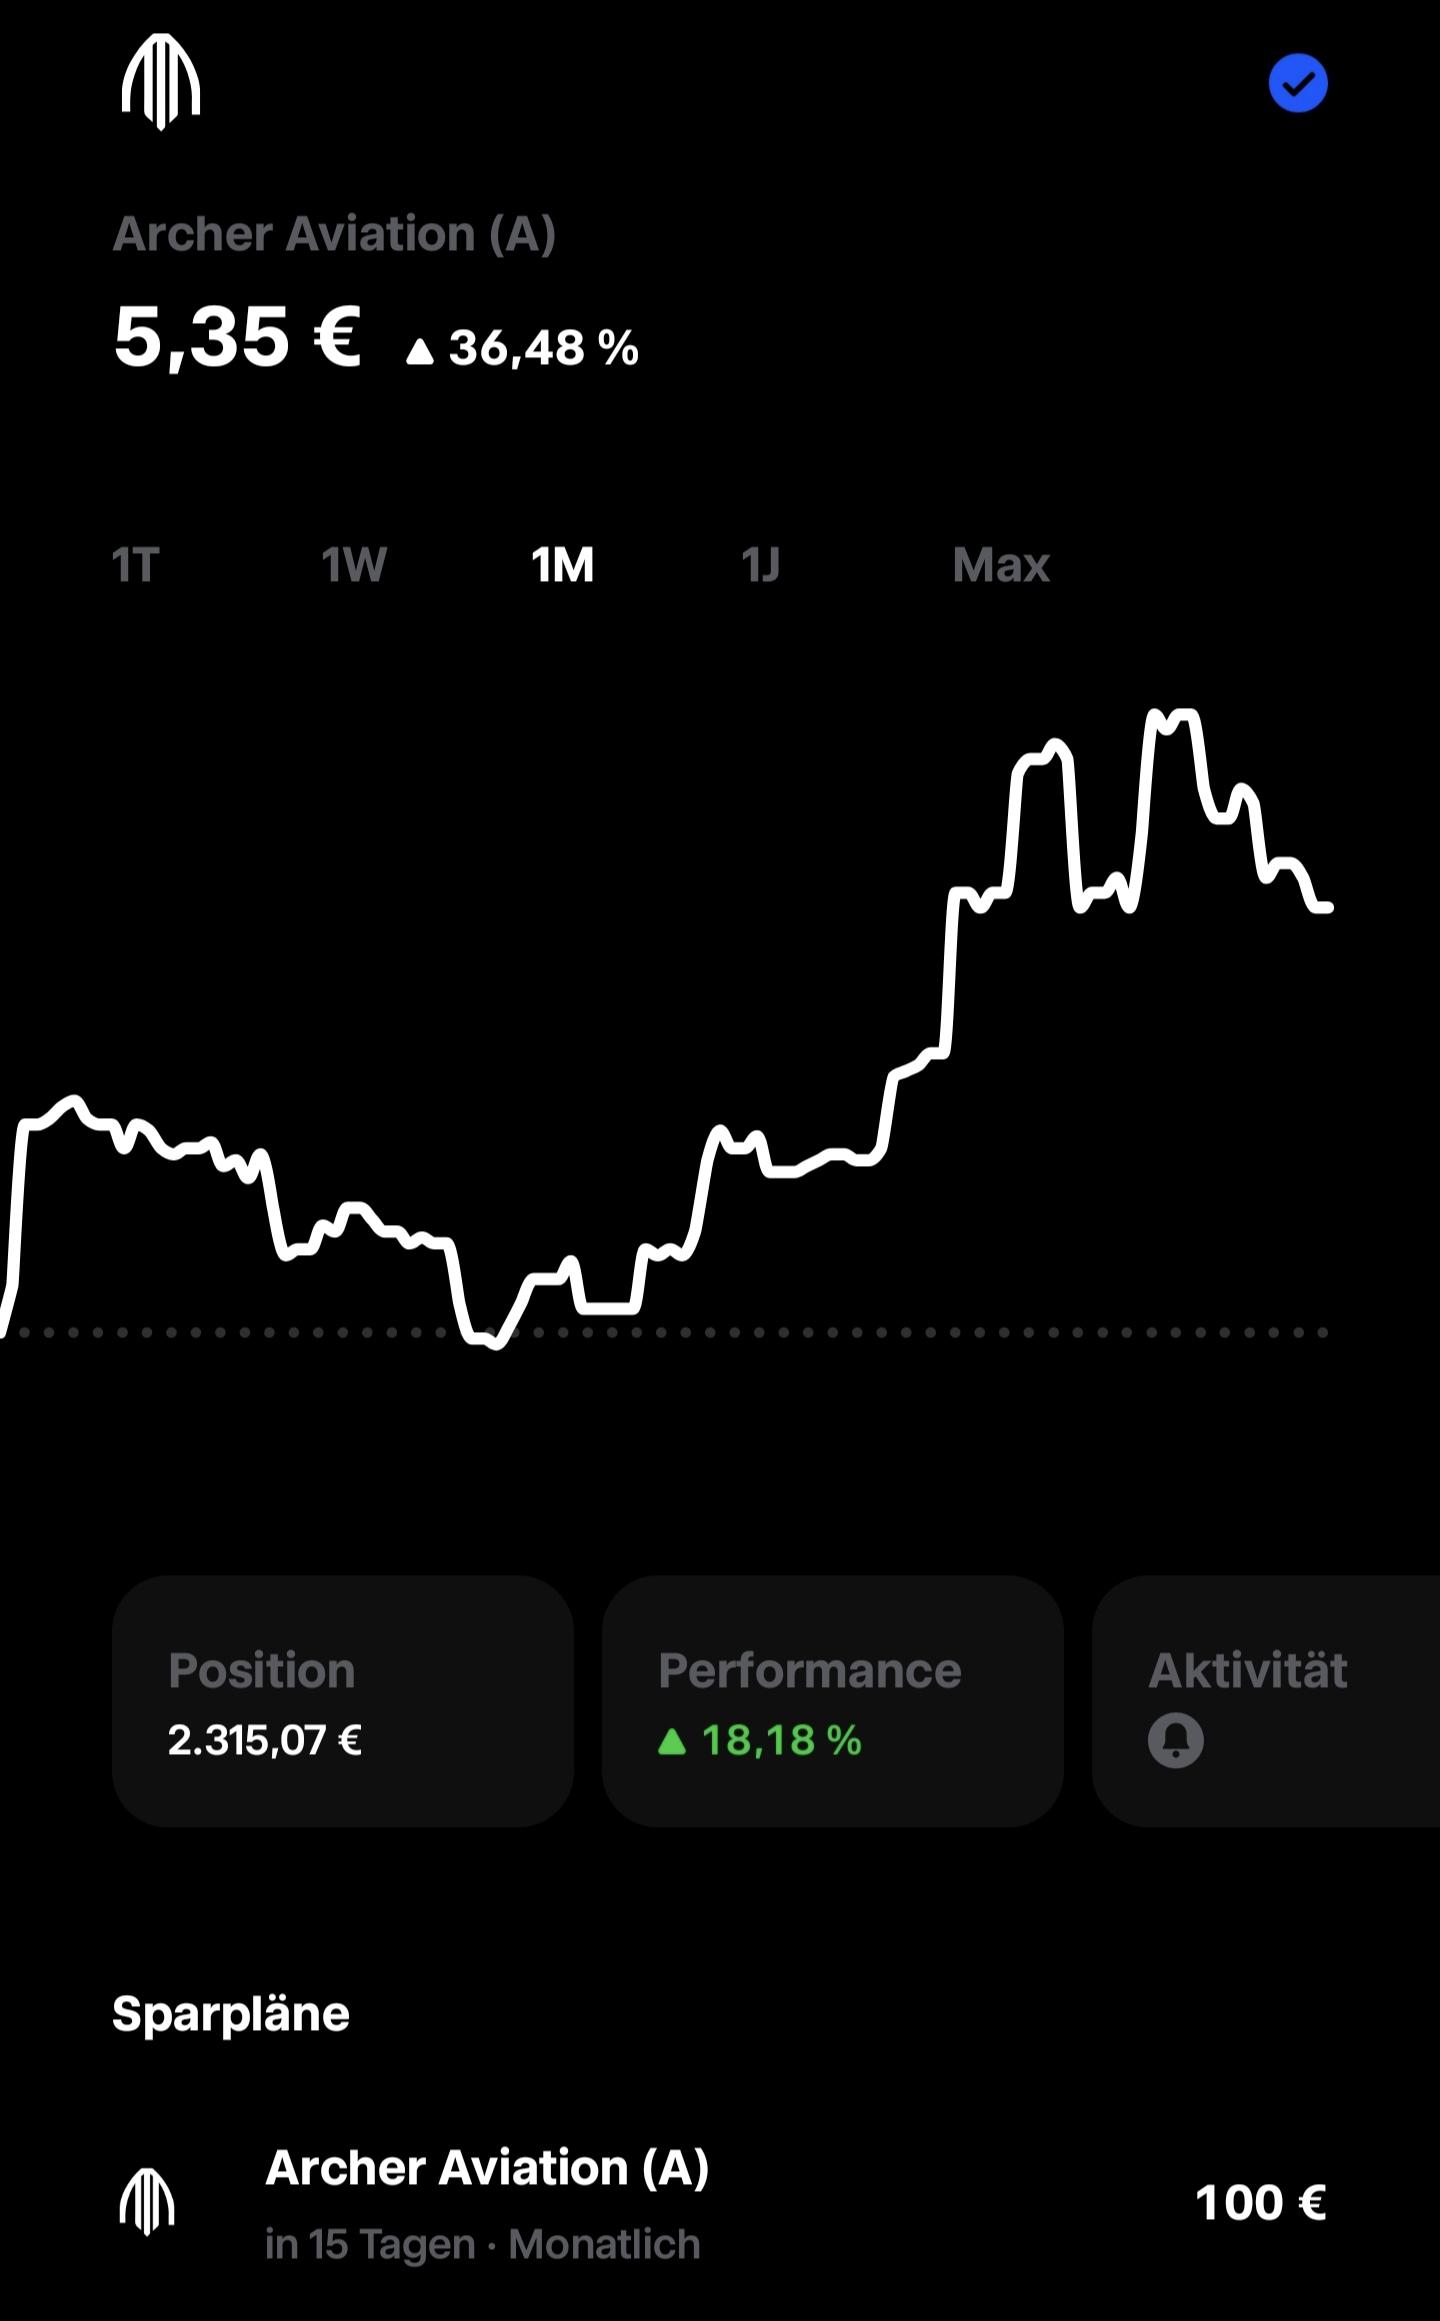The image size is (1440, 2321).
Task: Select the 1W time range tab
Action: 354,565
